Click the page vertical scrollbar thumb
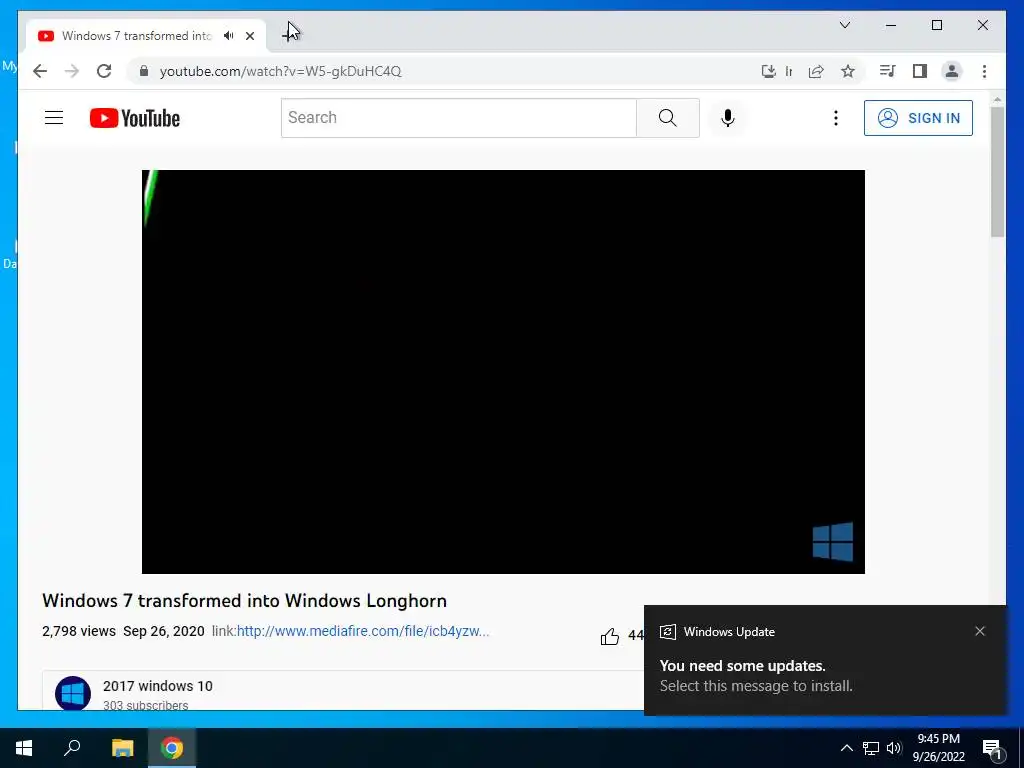 pos(997,172)
